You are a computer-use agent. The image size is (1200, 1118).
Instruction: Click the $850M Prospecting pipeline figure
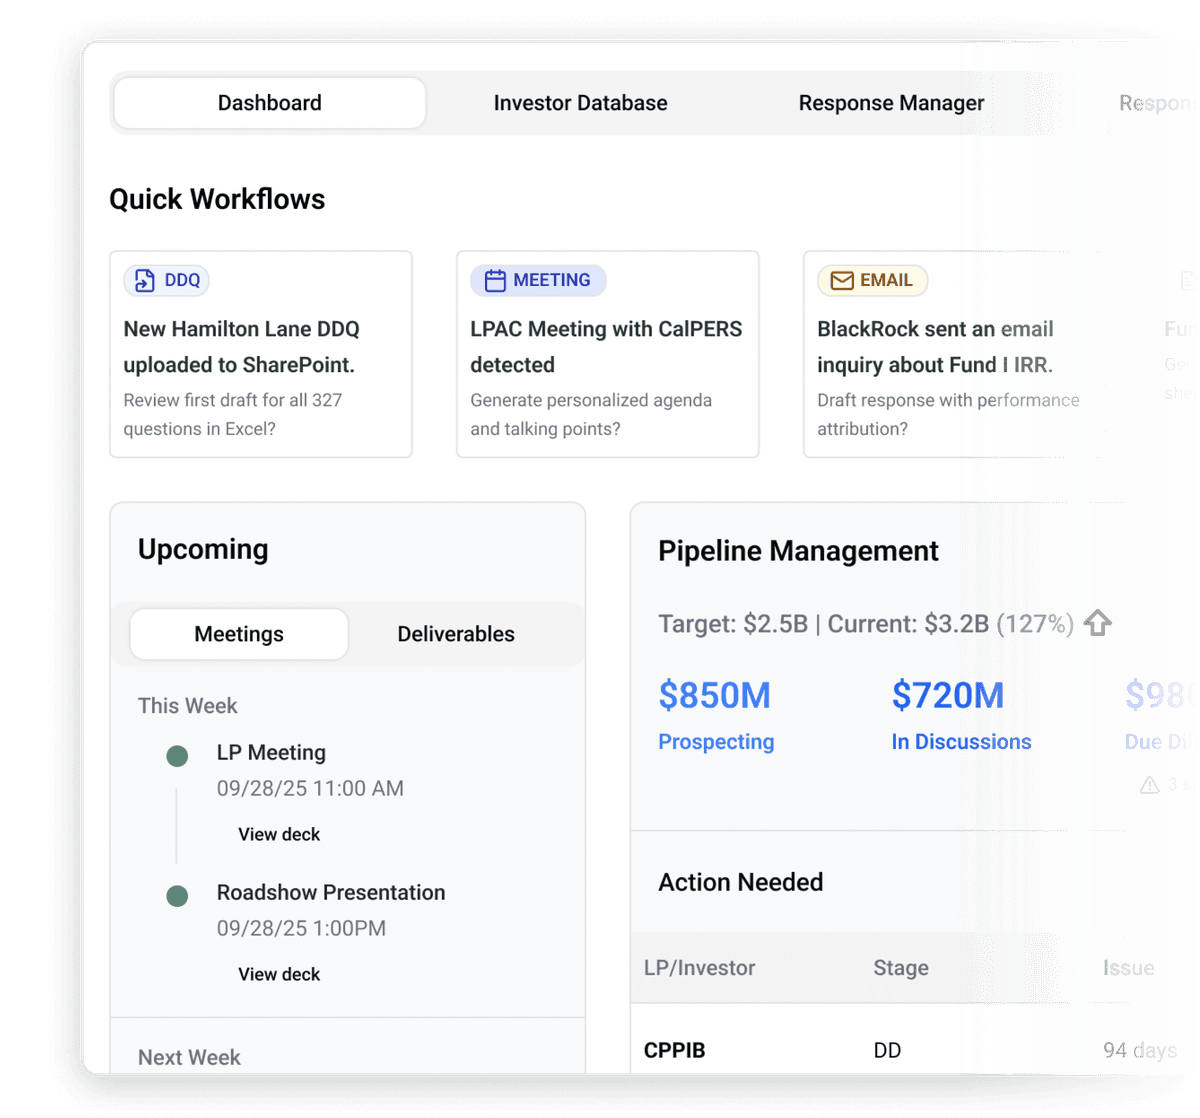coord(715,696)
